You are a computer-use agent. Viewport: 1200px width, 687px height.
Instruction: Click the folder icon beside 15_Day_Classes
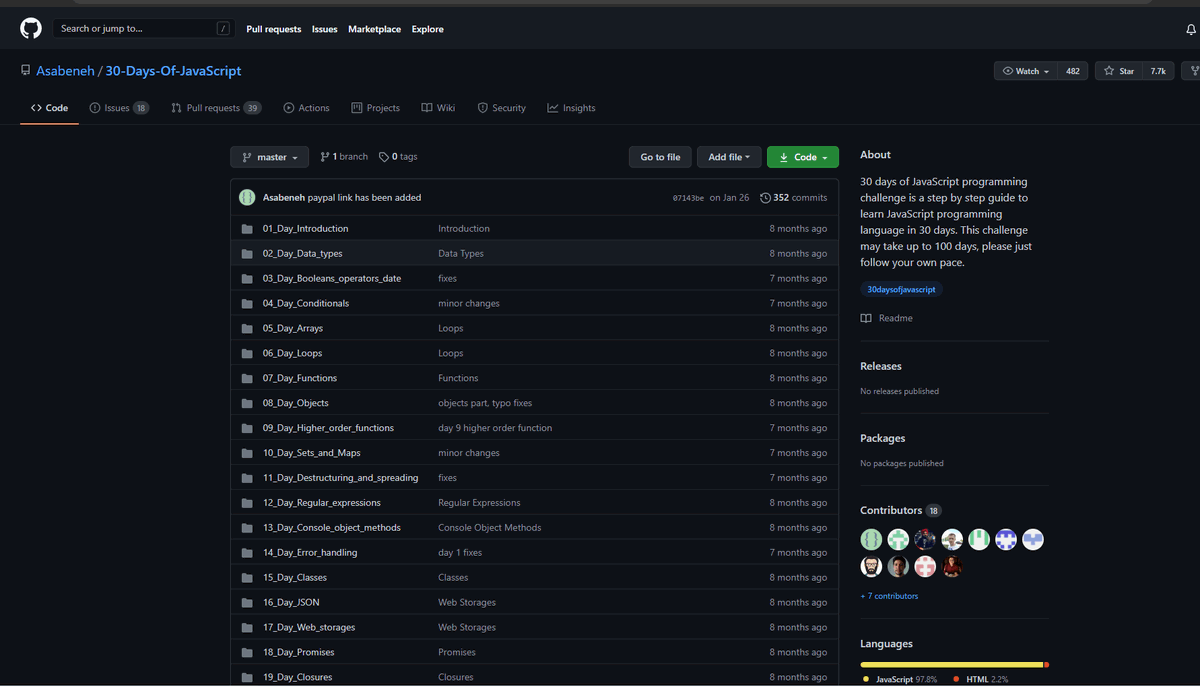pos(247,578)
